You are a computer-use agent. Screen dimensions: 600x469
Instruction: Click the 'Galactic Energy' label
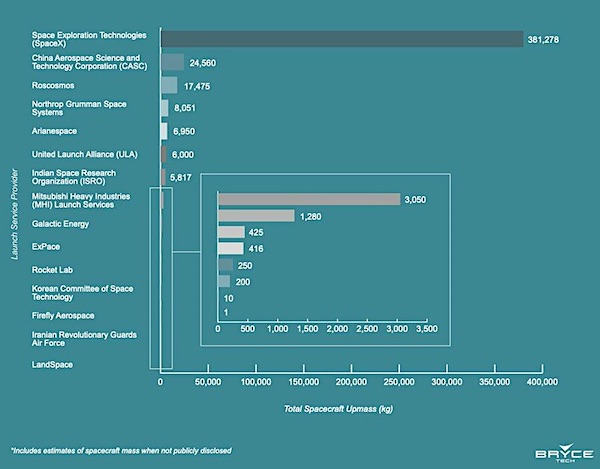(60, 224)
